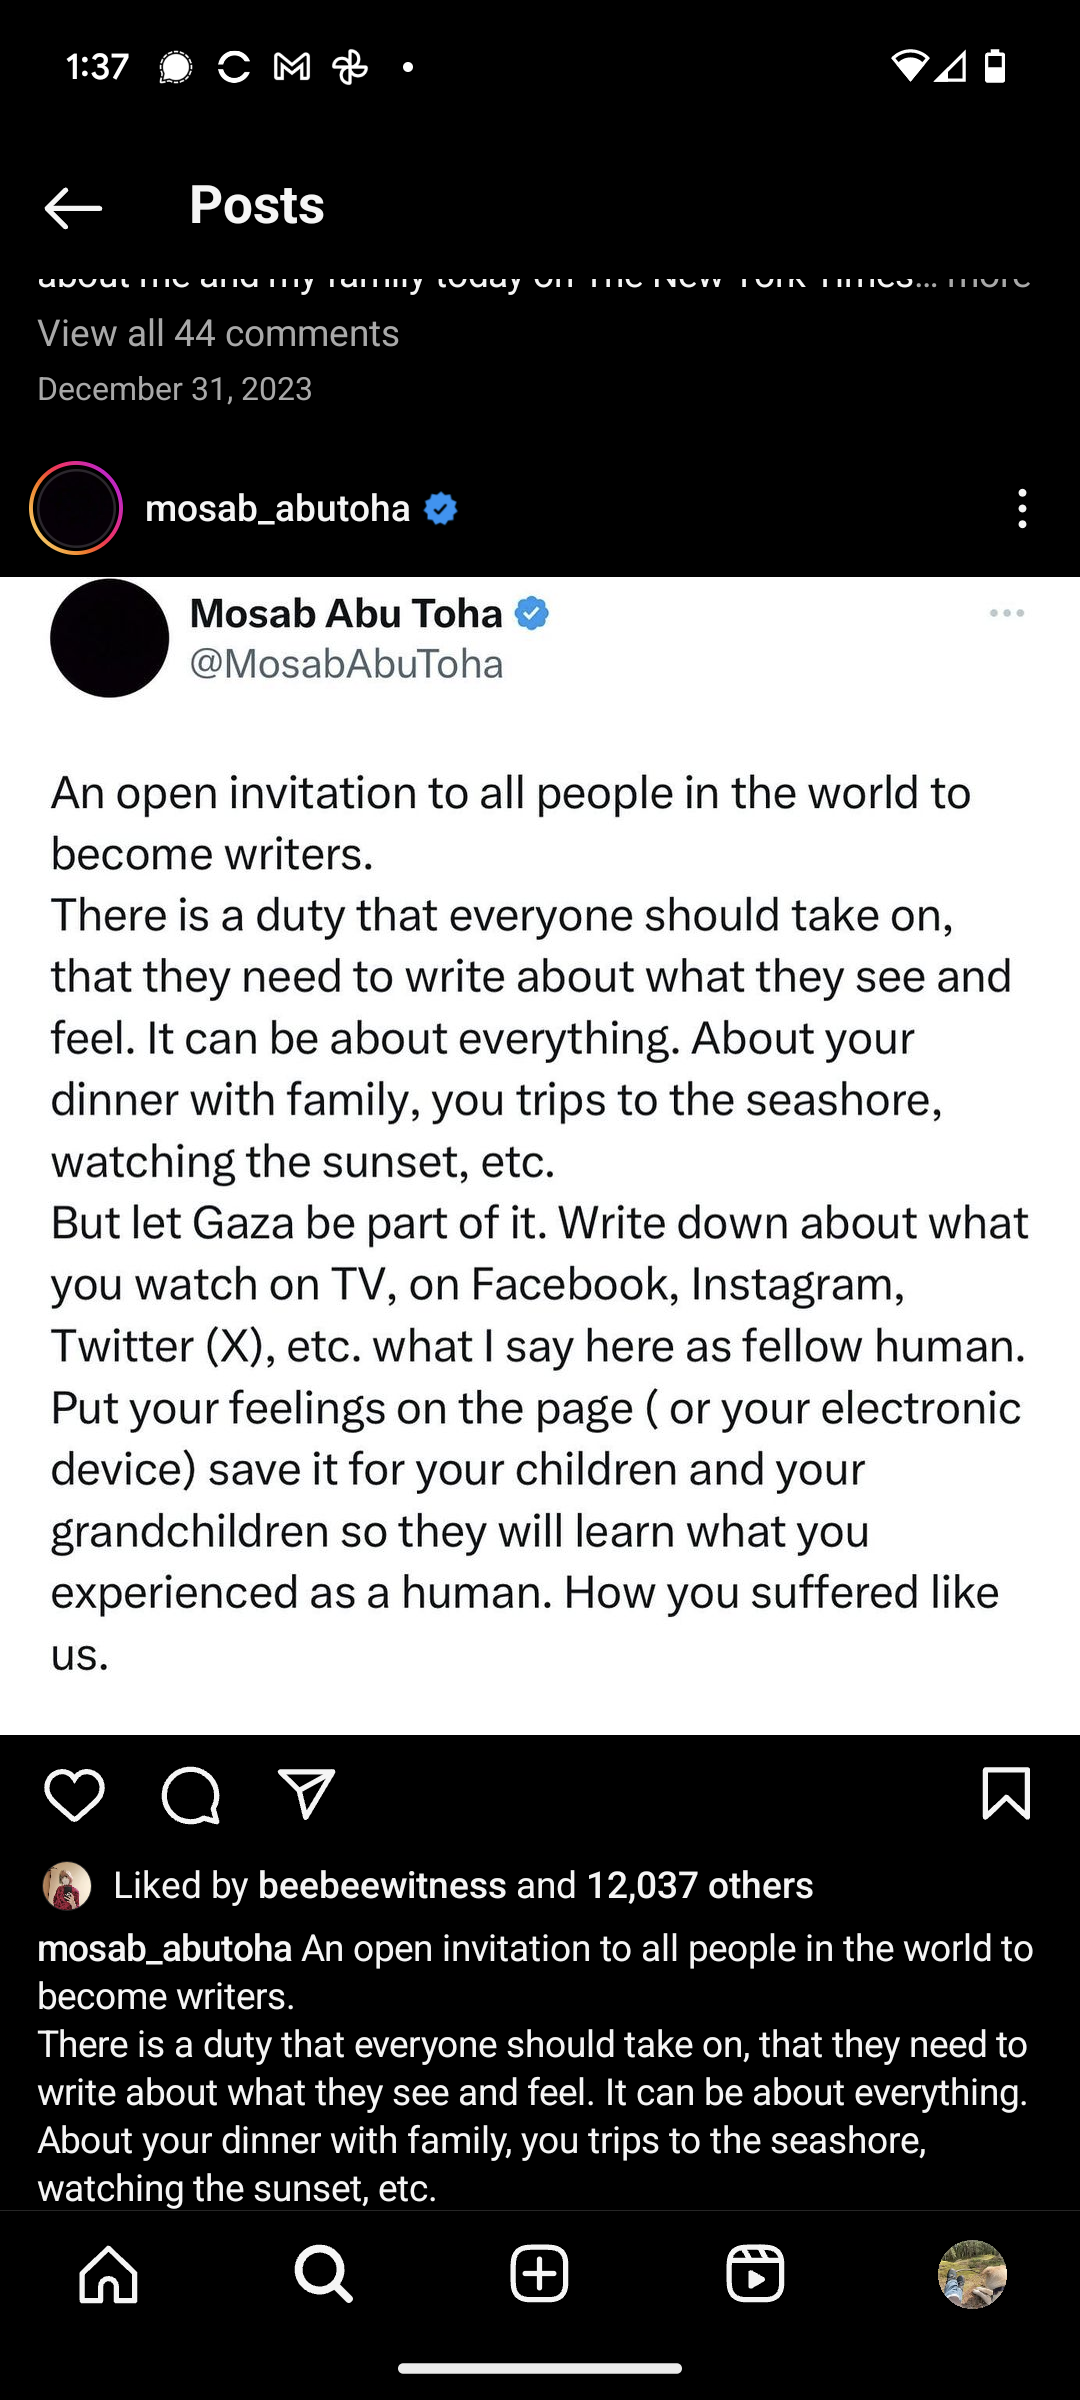The height and width of the screenshot is (2400, 1080).
Task: Open post options three-dot menu
Action: [x=1021, y=509]
